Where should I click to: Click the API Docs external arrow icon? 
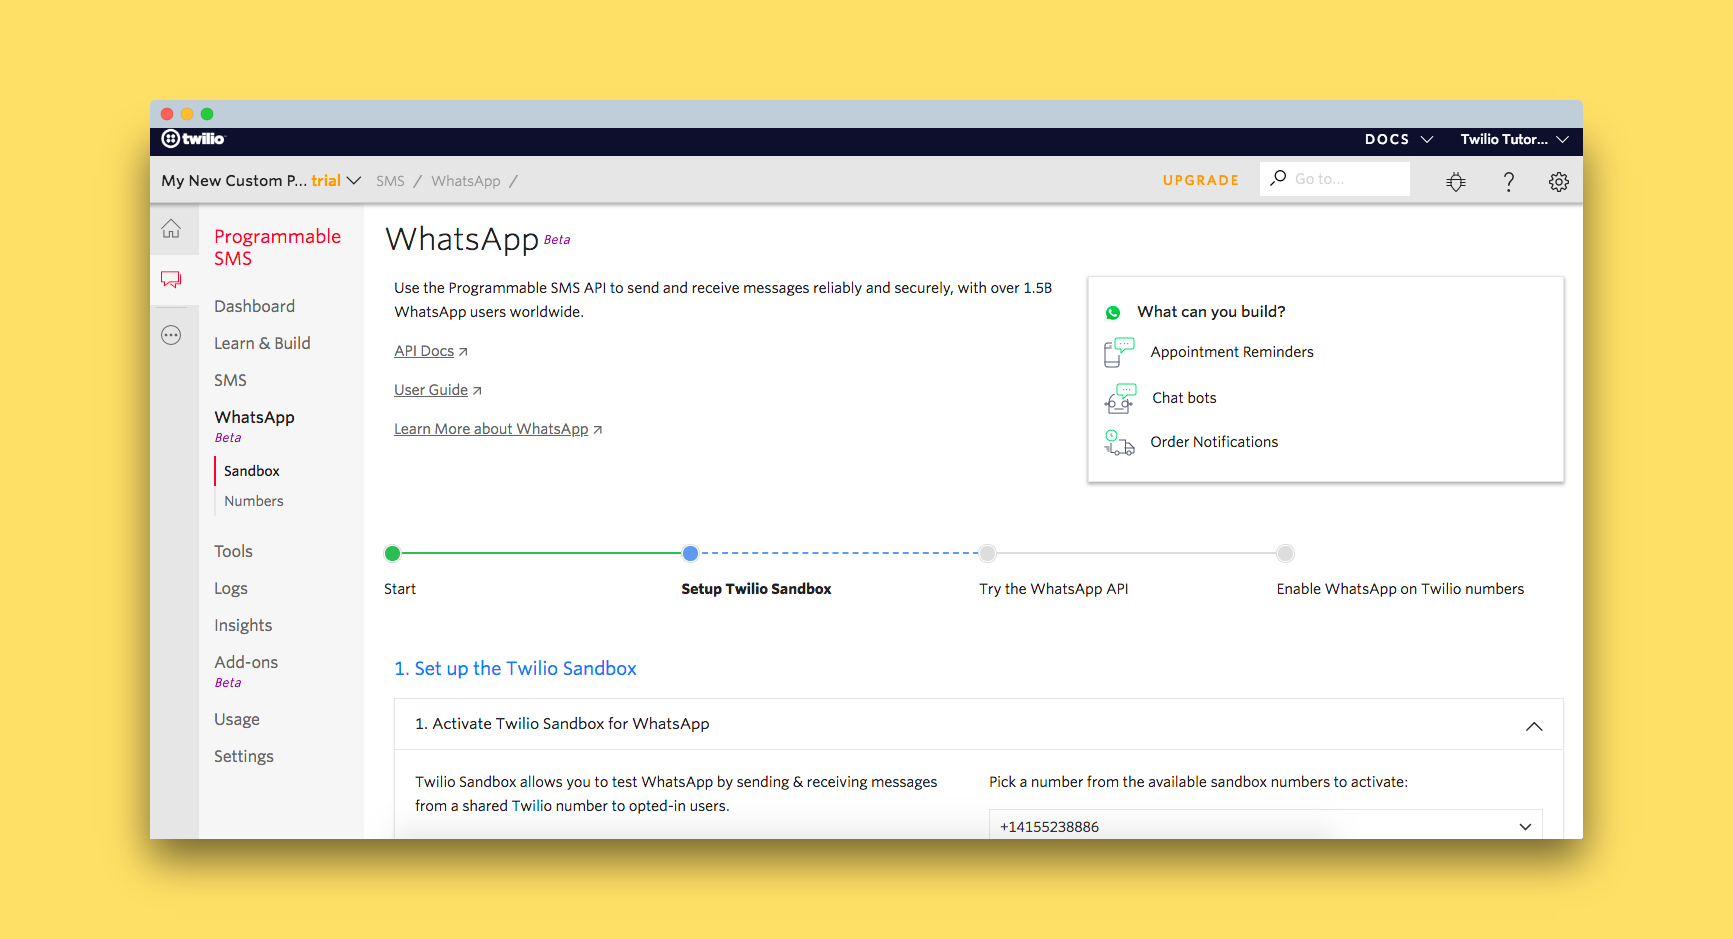pyautogui.click(x=463, y=352)
